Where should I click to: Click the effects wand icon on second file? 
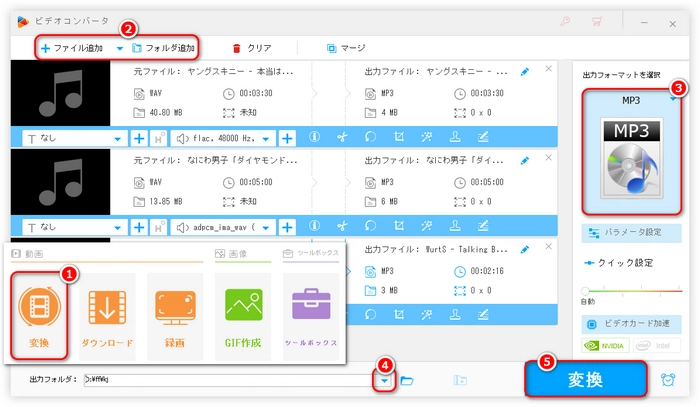(x=428, y=227)
